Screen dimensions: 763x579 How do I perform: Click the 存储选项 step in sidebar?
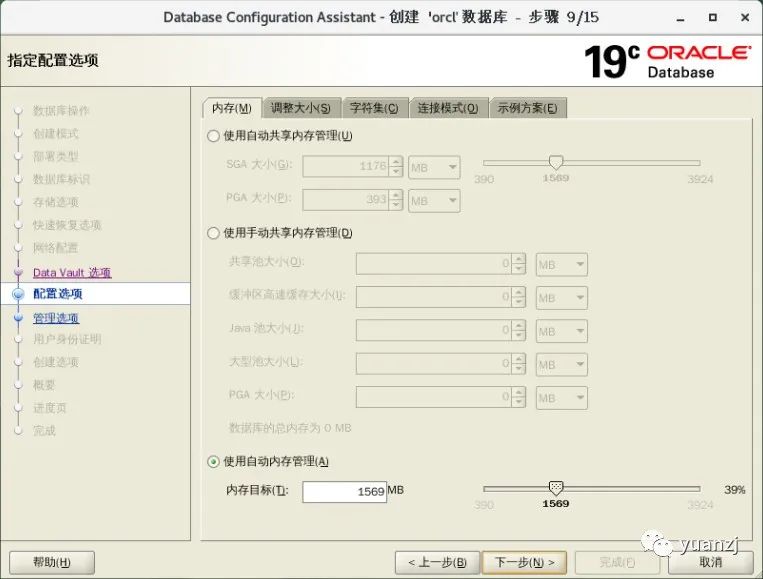(x=55, y=202)
